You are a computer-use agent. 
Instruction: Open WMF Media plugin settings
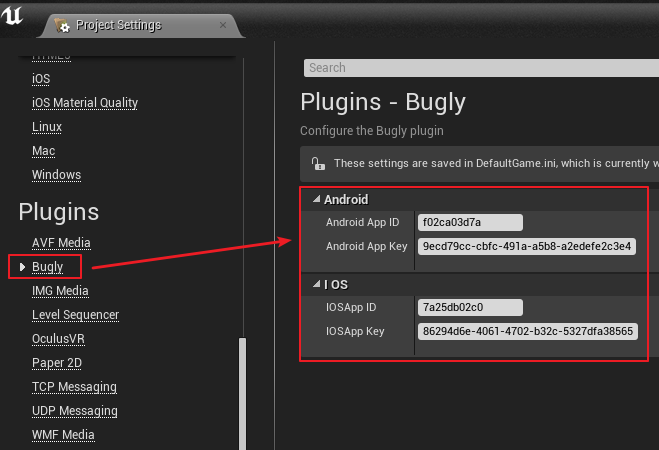click(x=63, y=434)
